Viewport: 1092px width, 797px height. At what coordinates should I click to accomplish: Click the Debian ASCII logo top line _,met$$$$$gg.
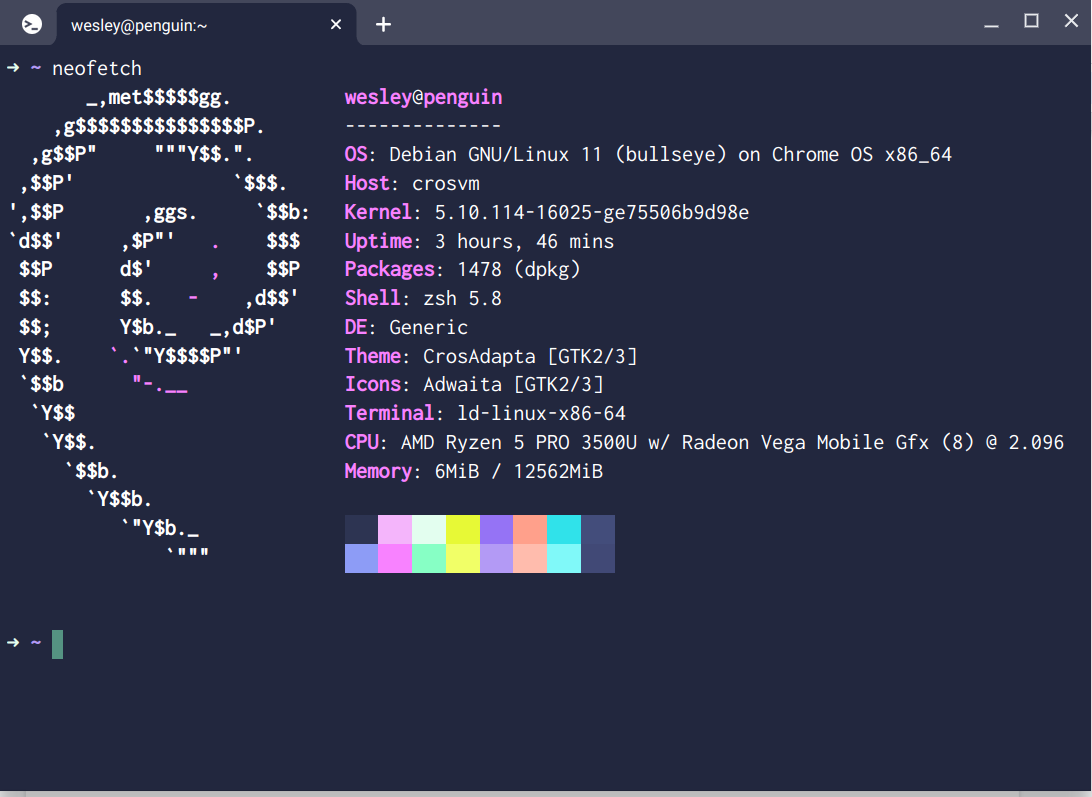click(x=159, y=98)
